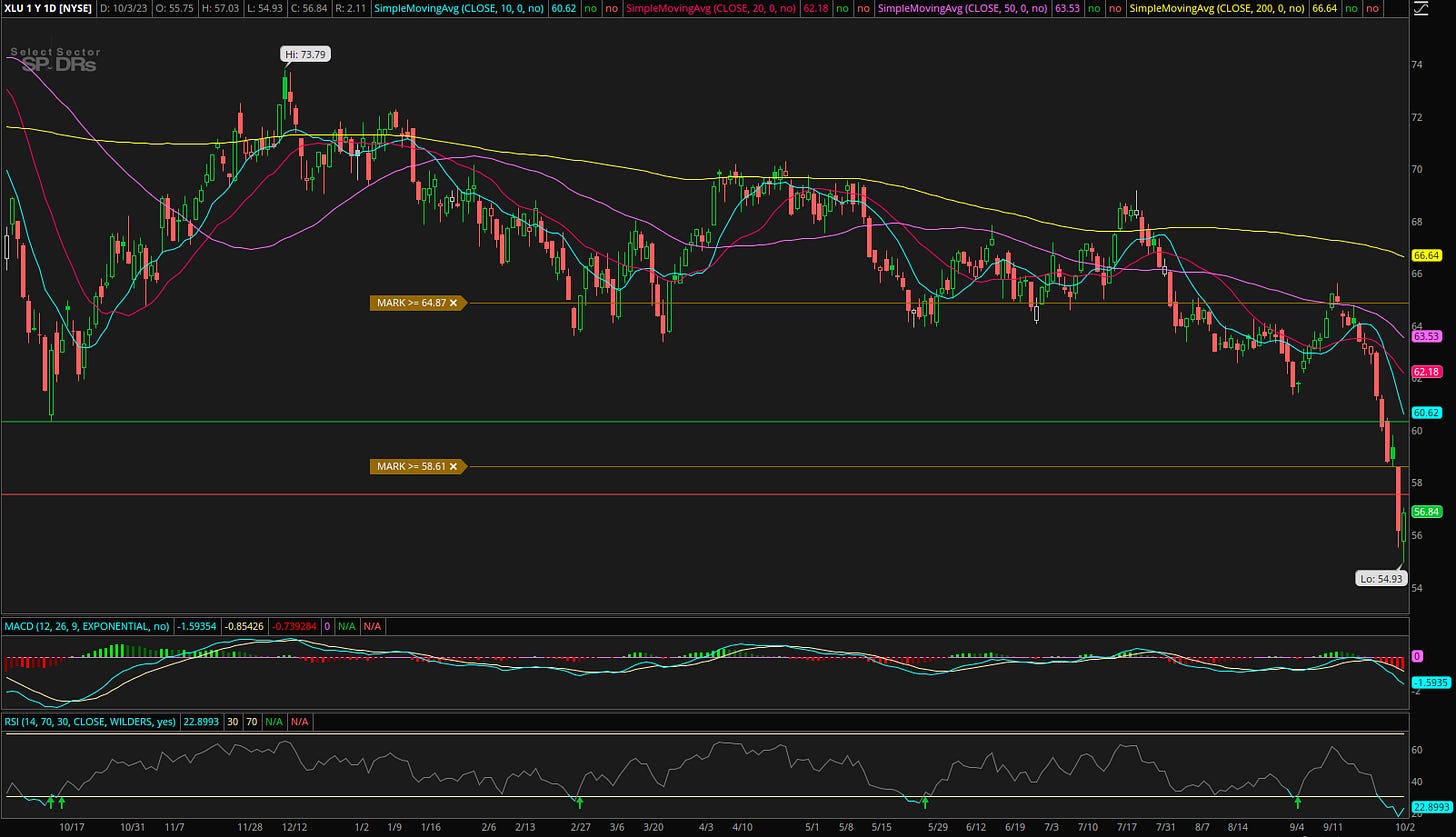Click the cyan 60.62 price axis bubble
This screenshot has width=1456, height=837.
click(x=1425, y=412)
